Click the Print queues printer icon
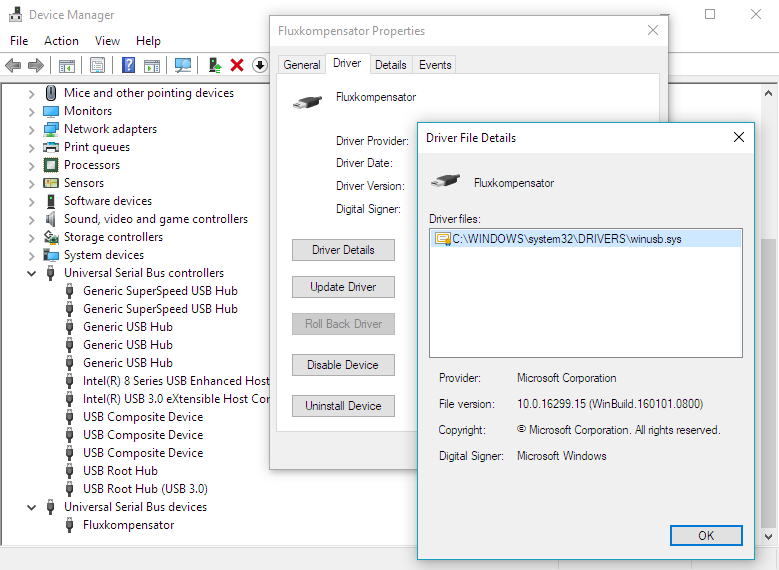 click(x=51, y=147)
